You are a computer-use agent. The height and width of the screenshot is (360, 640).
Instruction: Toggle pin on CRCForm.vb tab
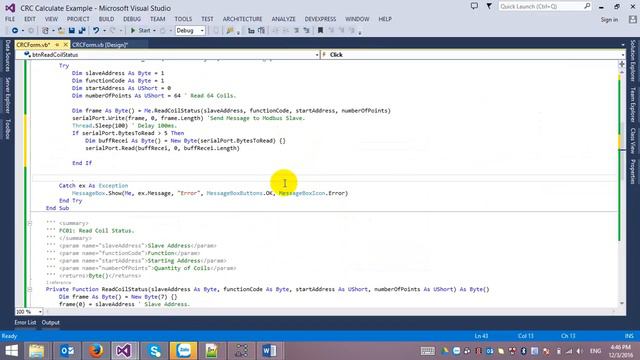point(58,44)
